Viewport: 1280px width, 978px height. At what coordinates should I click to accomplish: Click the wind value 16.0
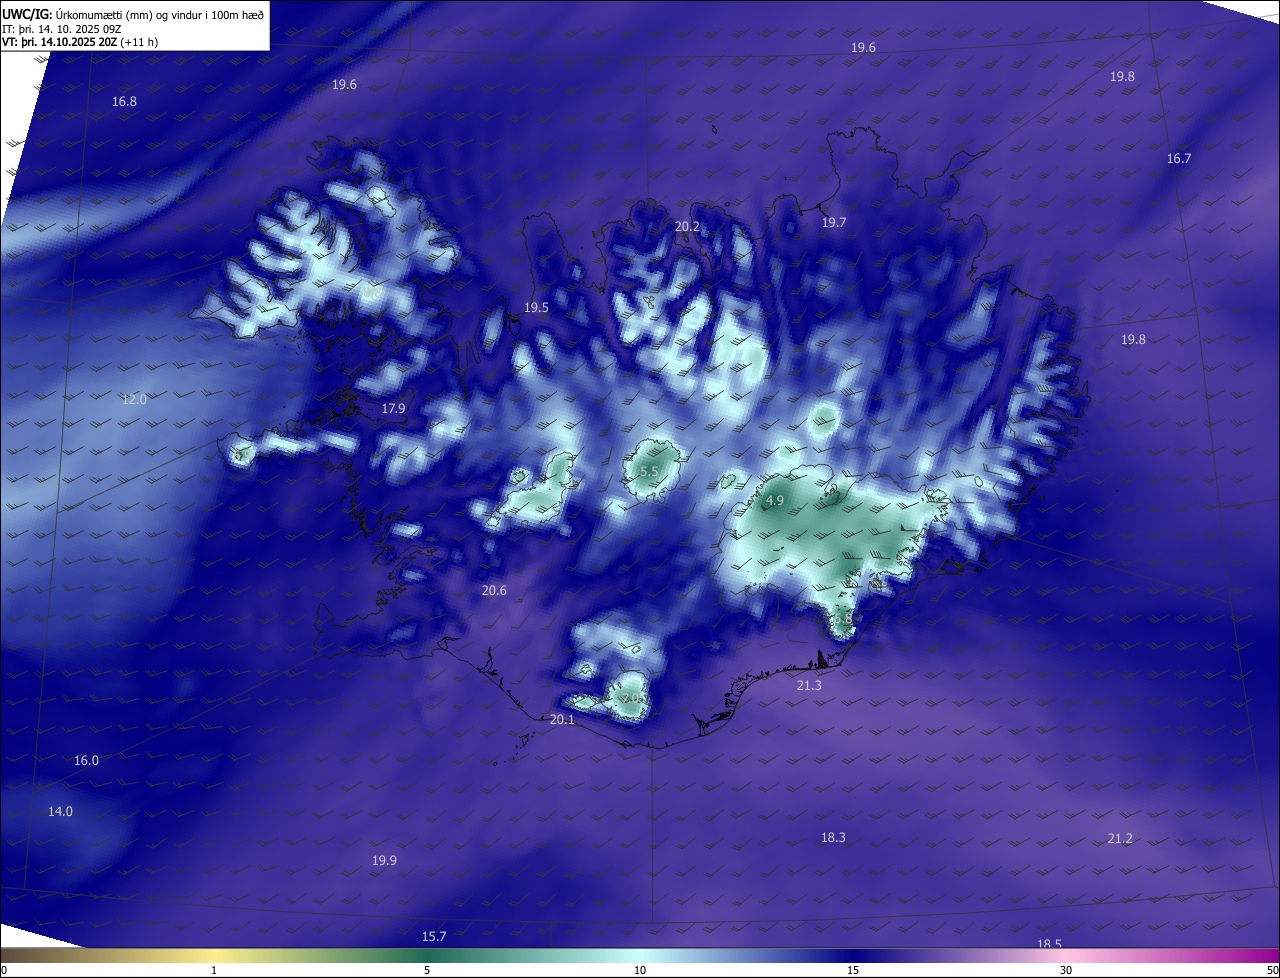tap(87, 761)
